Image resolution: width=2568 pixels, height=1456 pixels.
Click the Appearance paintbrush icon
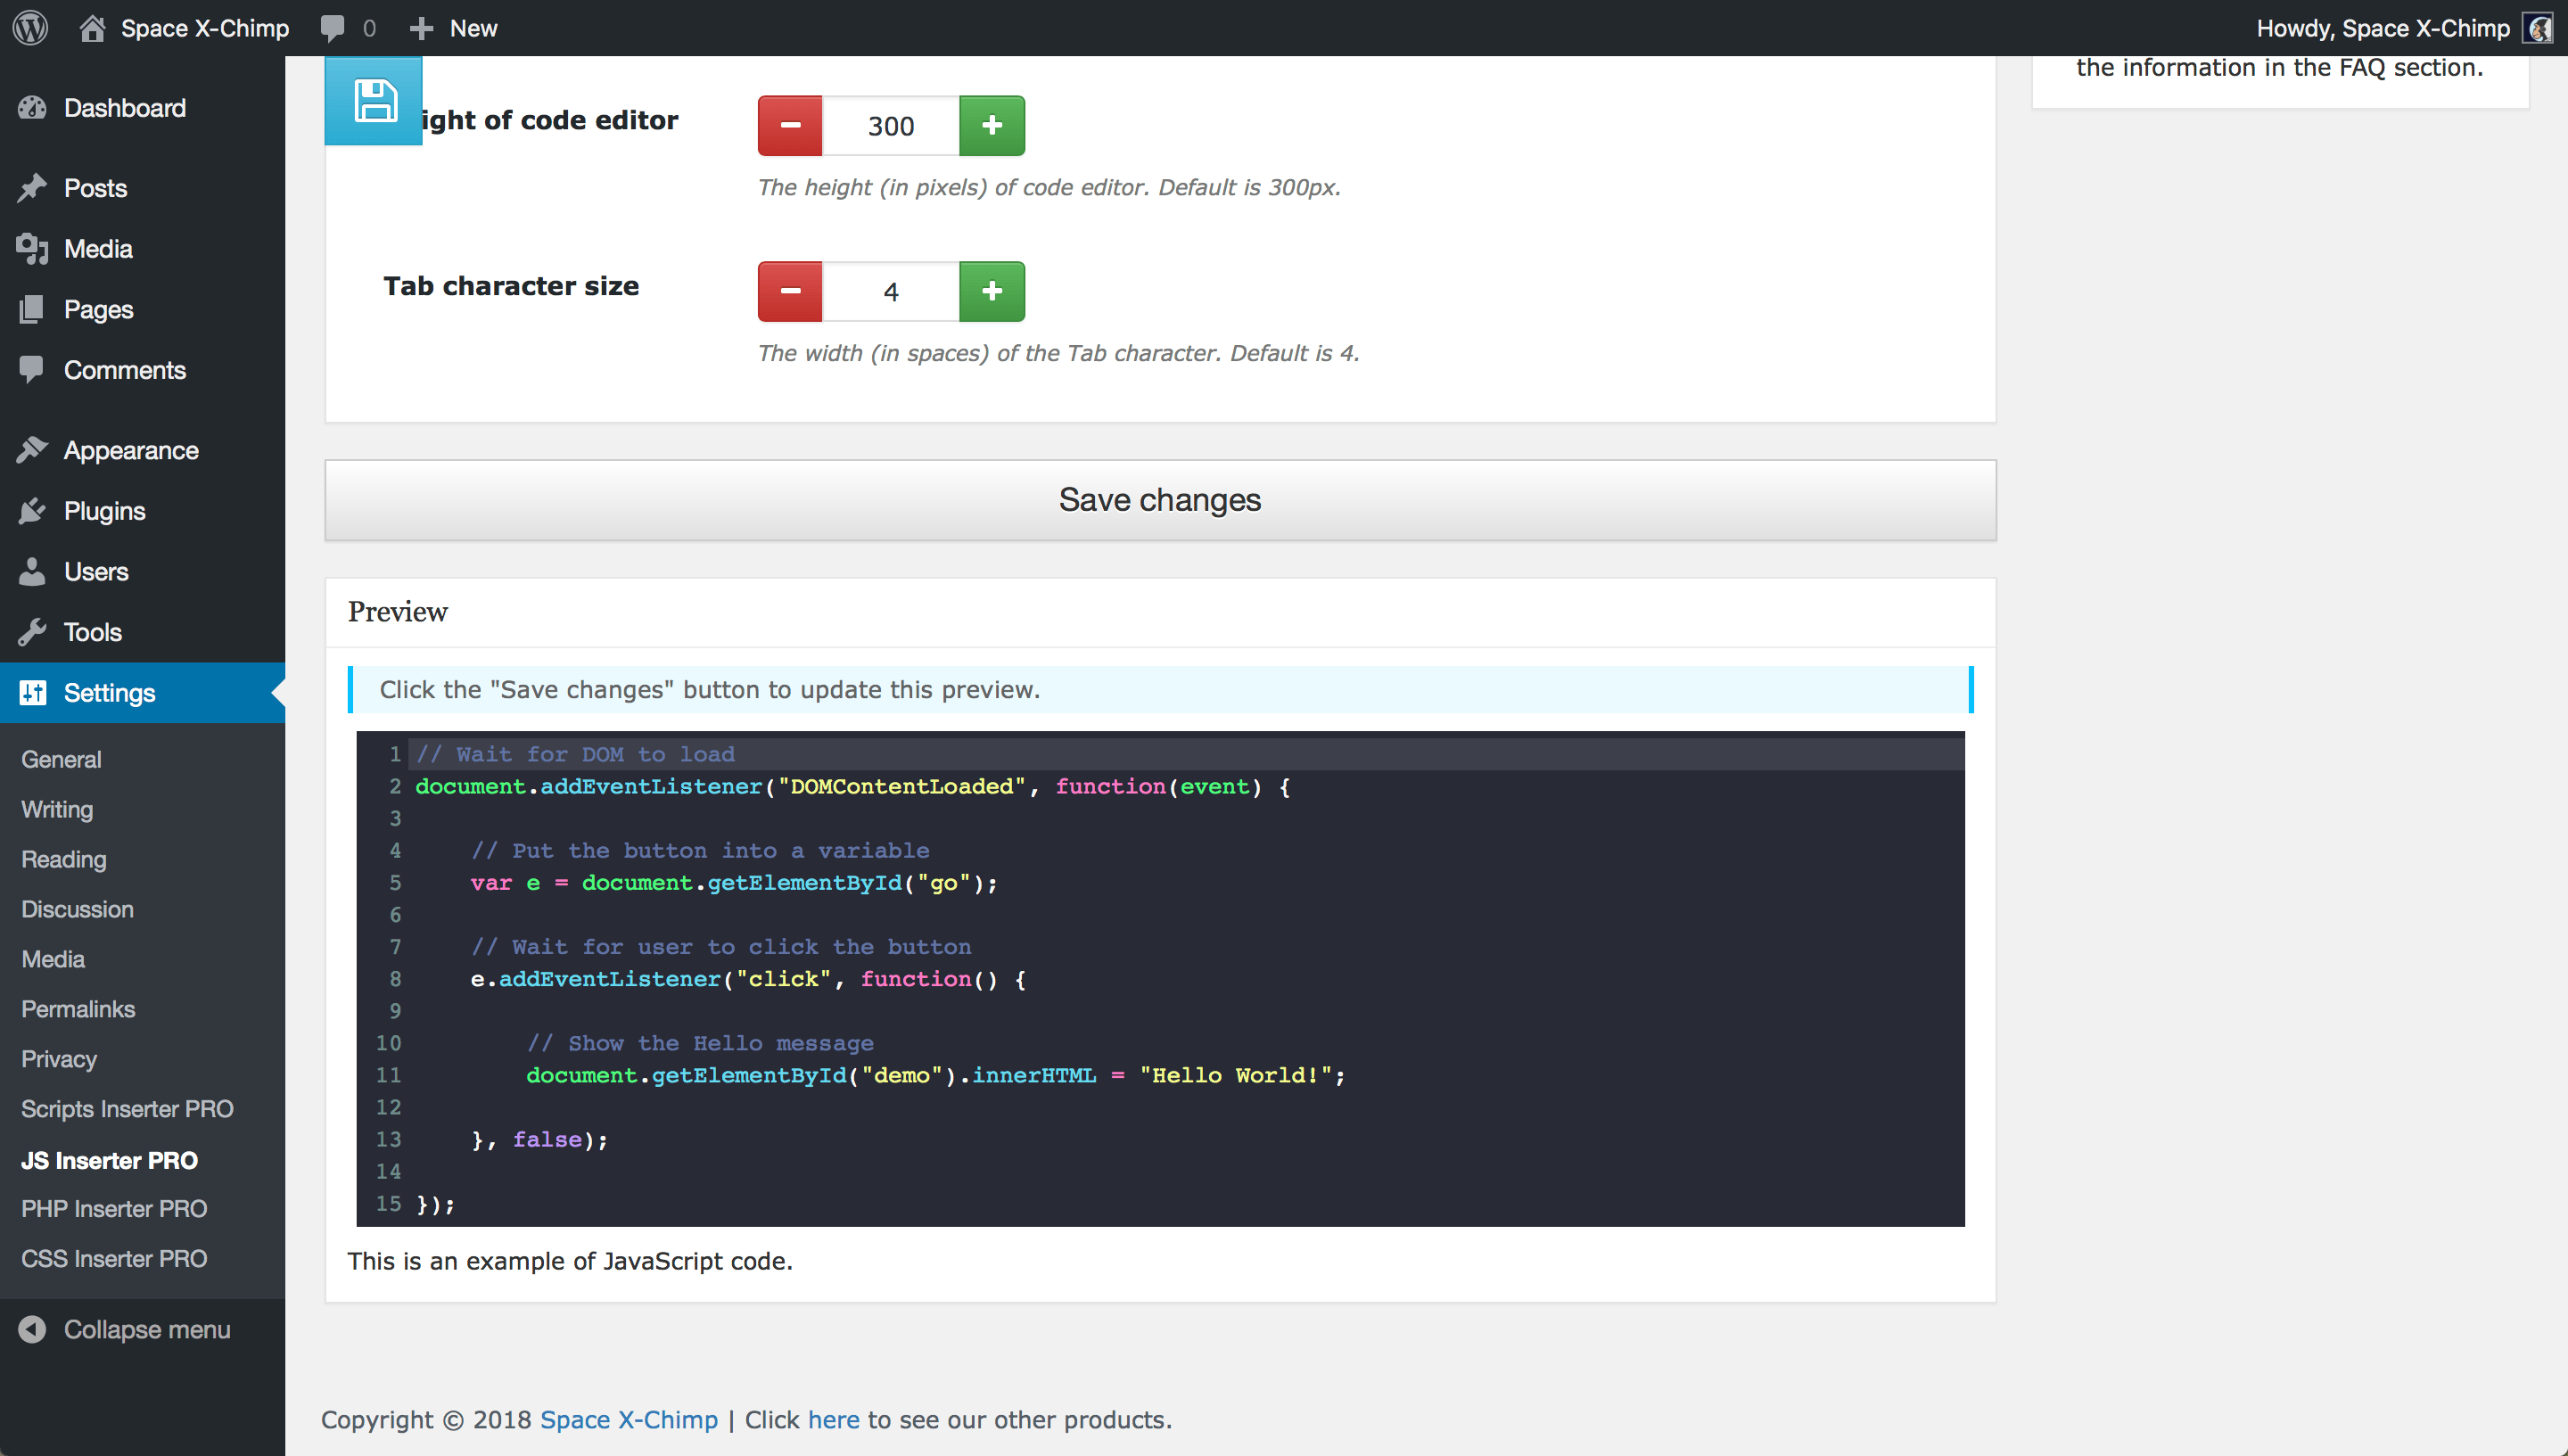pos(32,451)
